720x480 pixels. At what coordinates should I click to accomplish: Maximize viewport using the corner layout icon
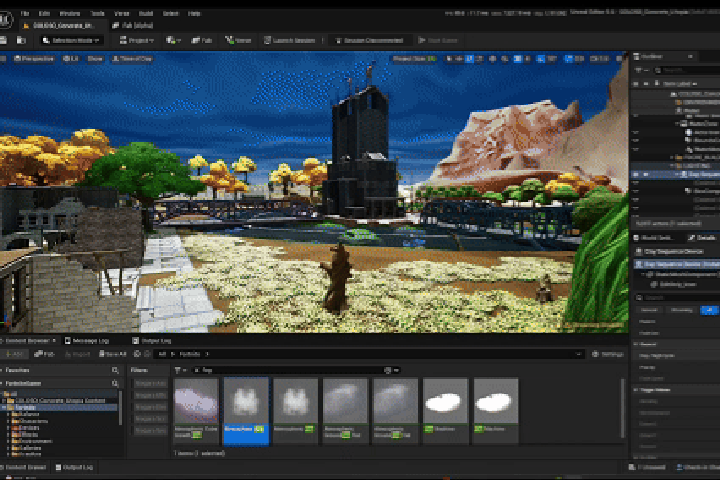pyautogui.click(x=619, y=59)
